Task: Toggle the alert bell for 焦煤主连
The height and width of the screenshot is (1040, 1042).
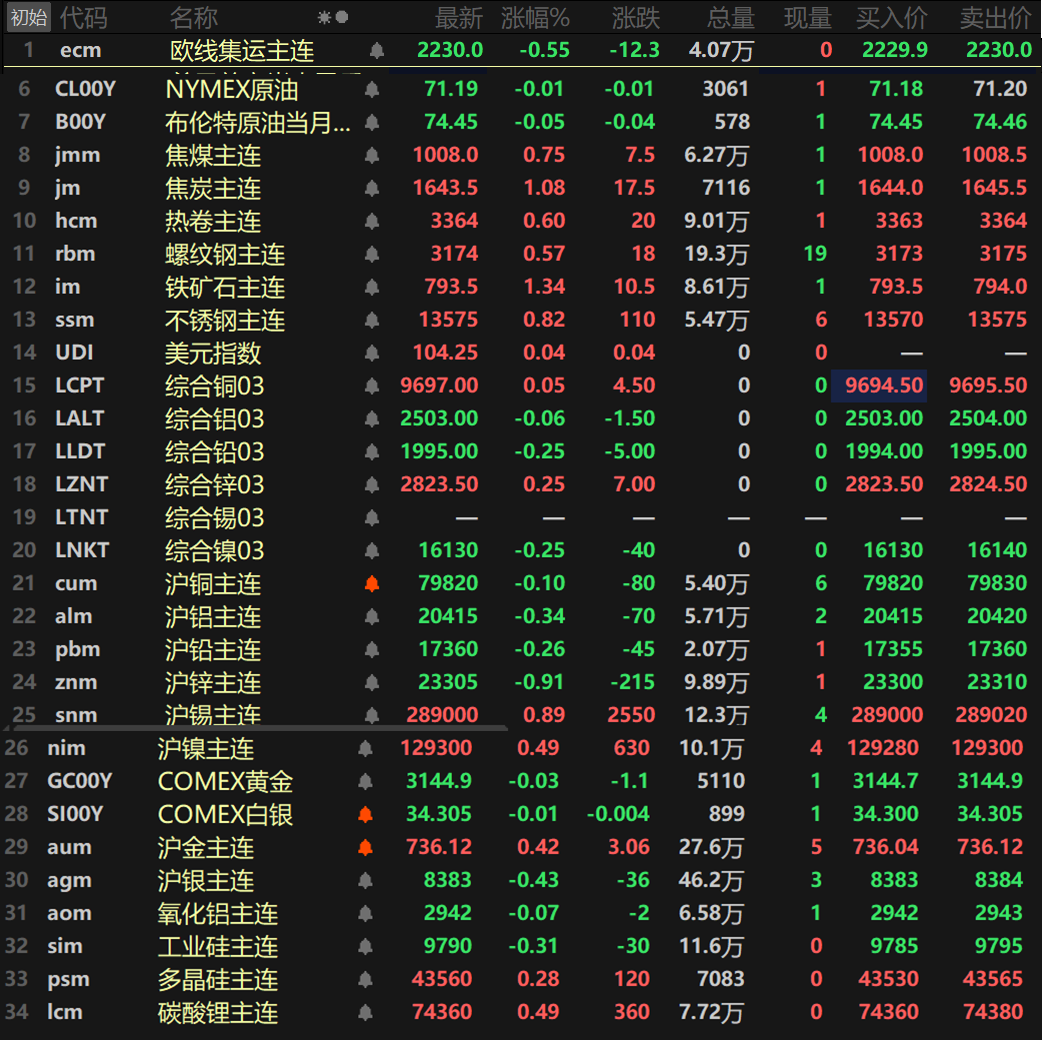Action: [371, 154]
